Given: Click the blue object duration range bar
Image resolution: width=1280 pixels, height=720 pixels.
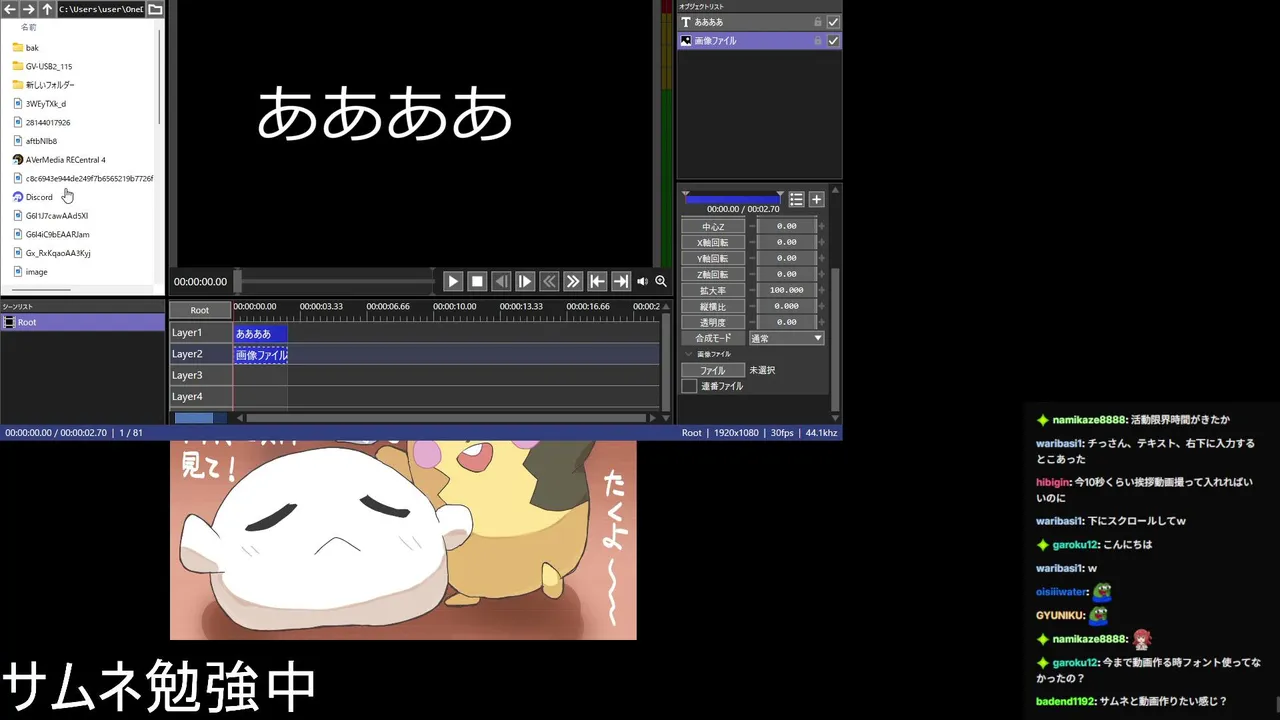Looking at the screenshot, I should [733, 199].
